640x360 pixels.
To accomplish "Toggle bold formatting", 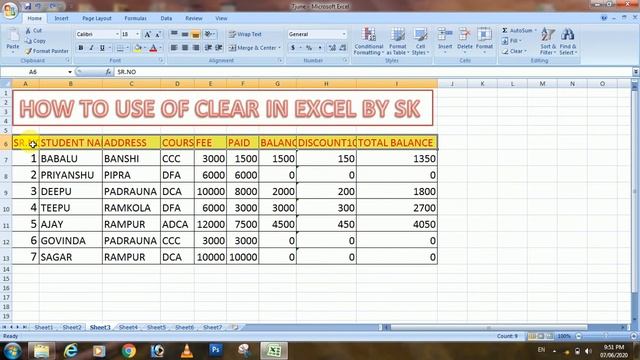I will pos(81,48).
